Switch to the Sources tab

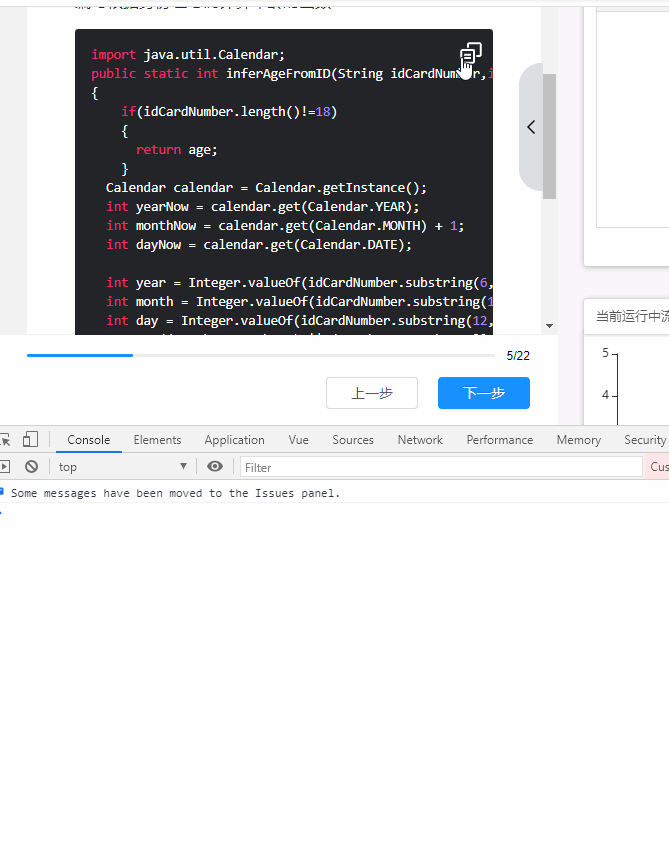pos(353,440)
